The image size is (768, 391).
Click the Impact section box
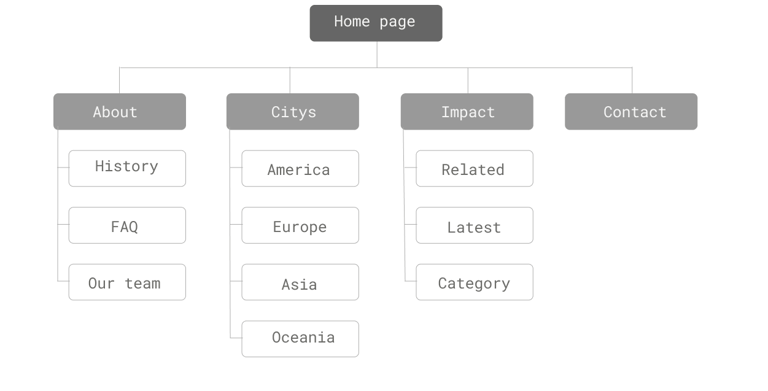click(467, 112)
